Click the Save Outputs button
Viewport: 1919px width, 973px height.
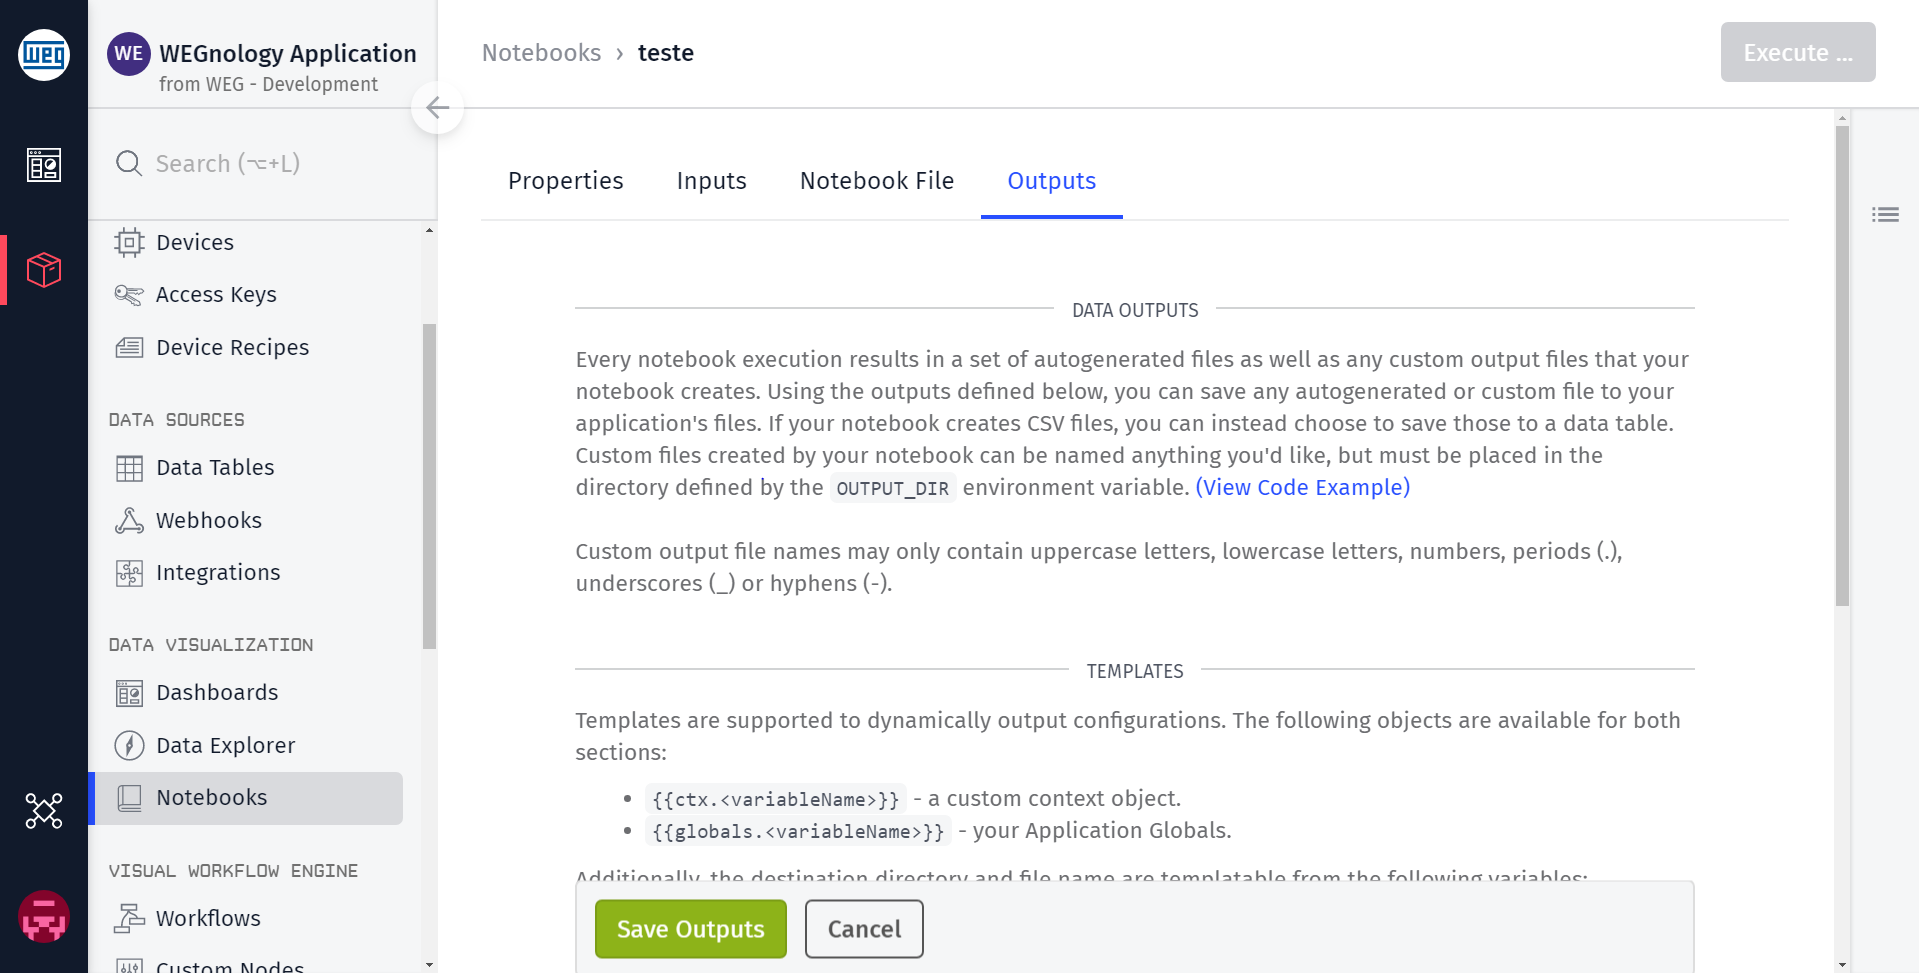(690, 929)
